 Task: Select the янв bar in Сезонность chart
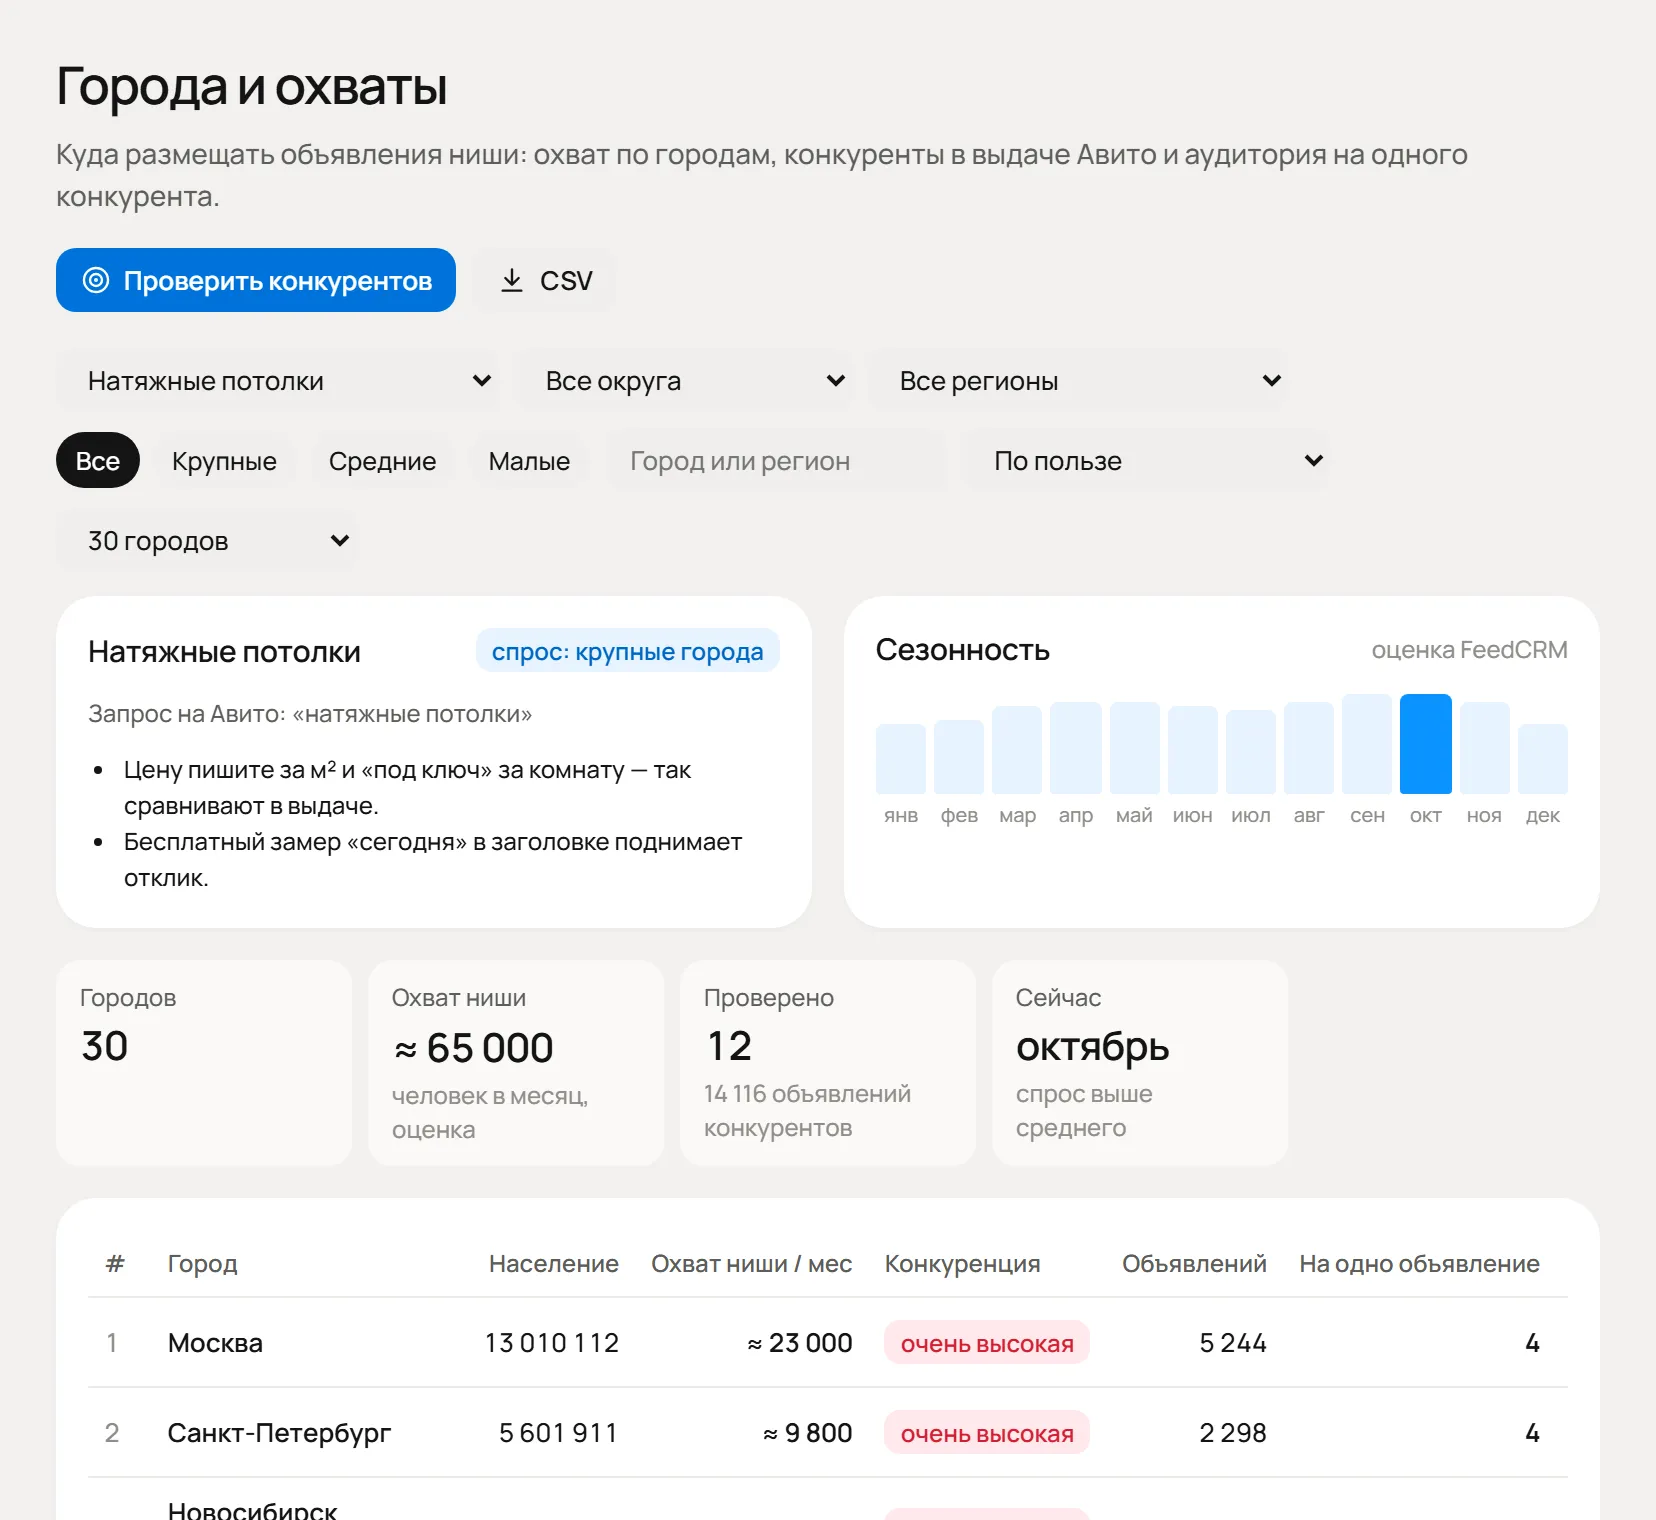click(x=901, y=759)
